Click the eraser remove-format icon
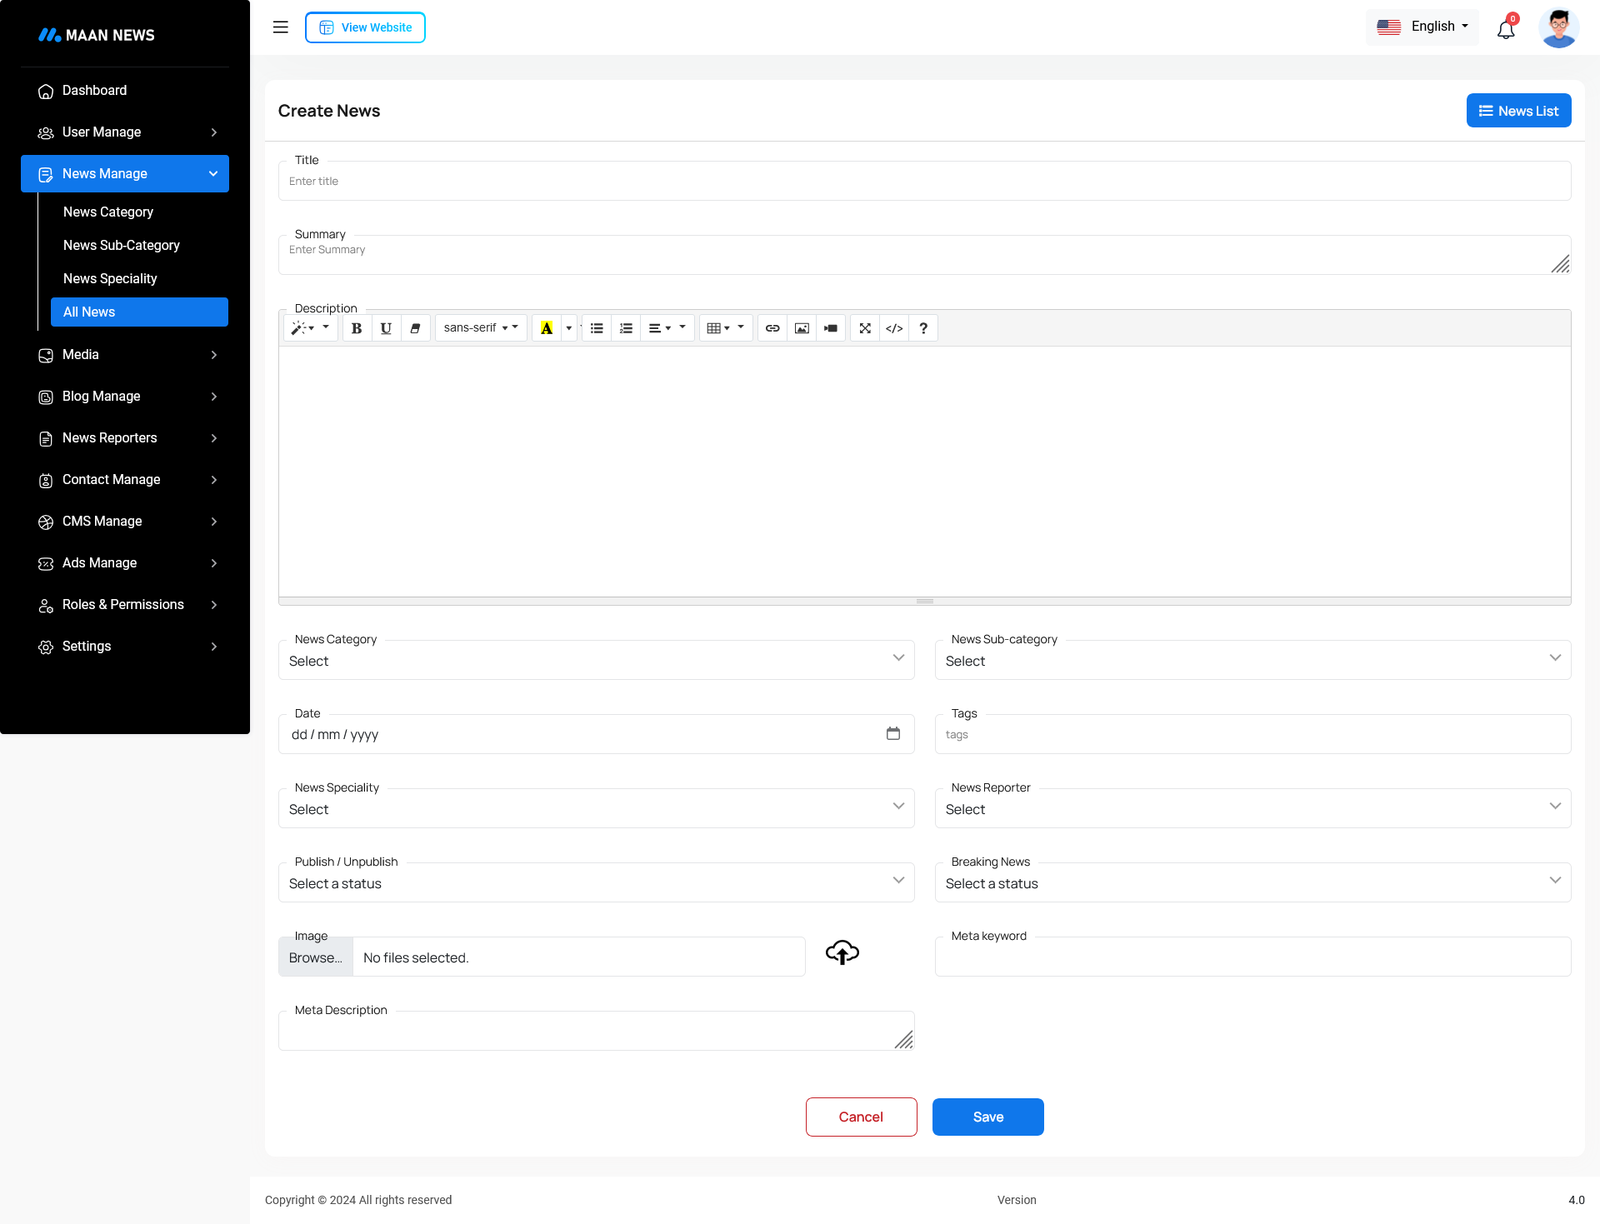Viewport: 1600px width, 1224px height. tap(415, 328)
